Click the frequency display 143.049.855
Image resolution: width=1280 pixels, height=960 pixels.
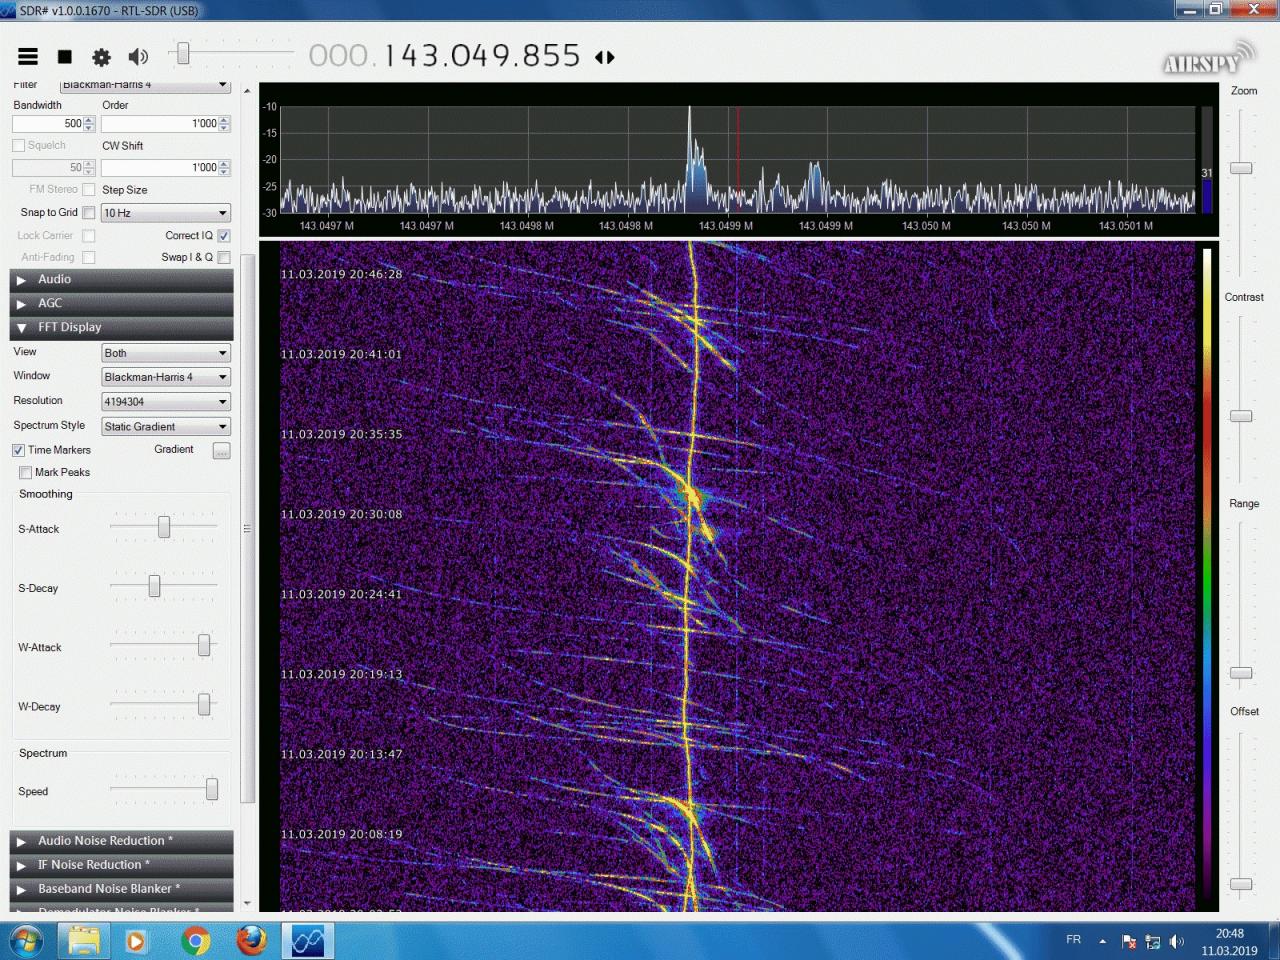click(x=482, y=55)
